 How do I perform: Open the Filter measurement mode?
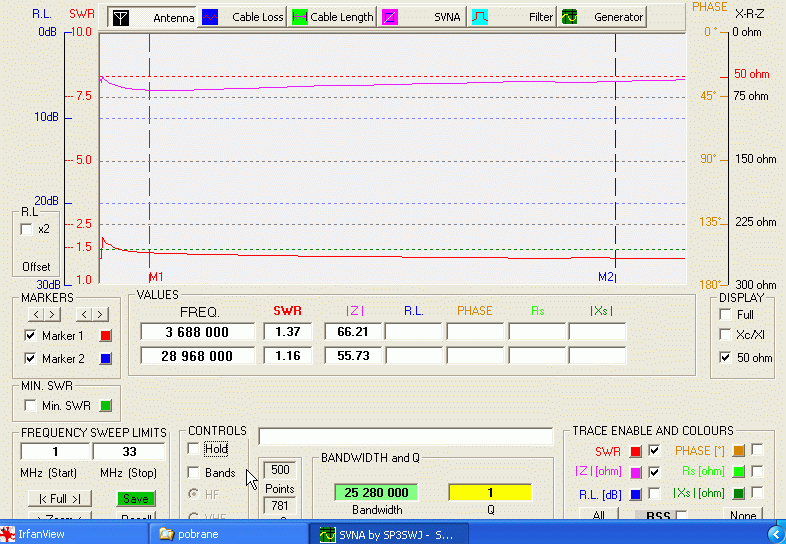[x=513, y=17]
